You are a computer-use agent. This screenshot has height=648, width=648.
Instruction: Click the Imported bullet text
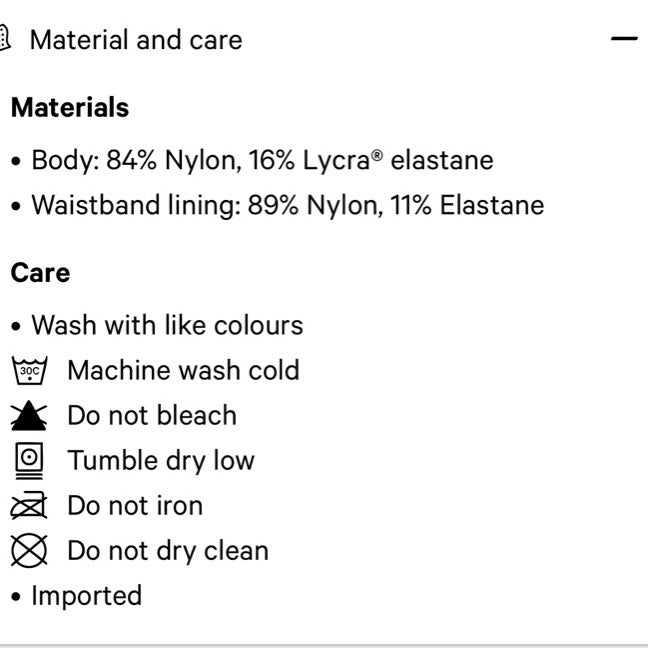click(x=87, y=596)
